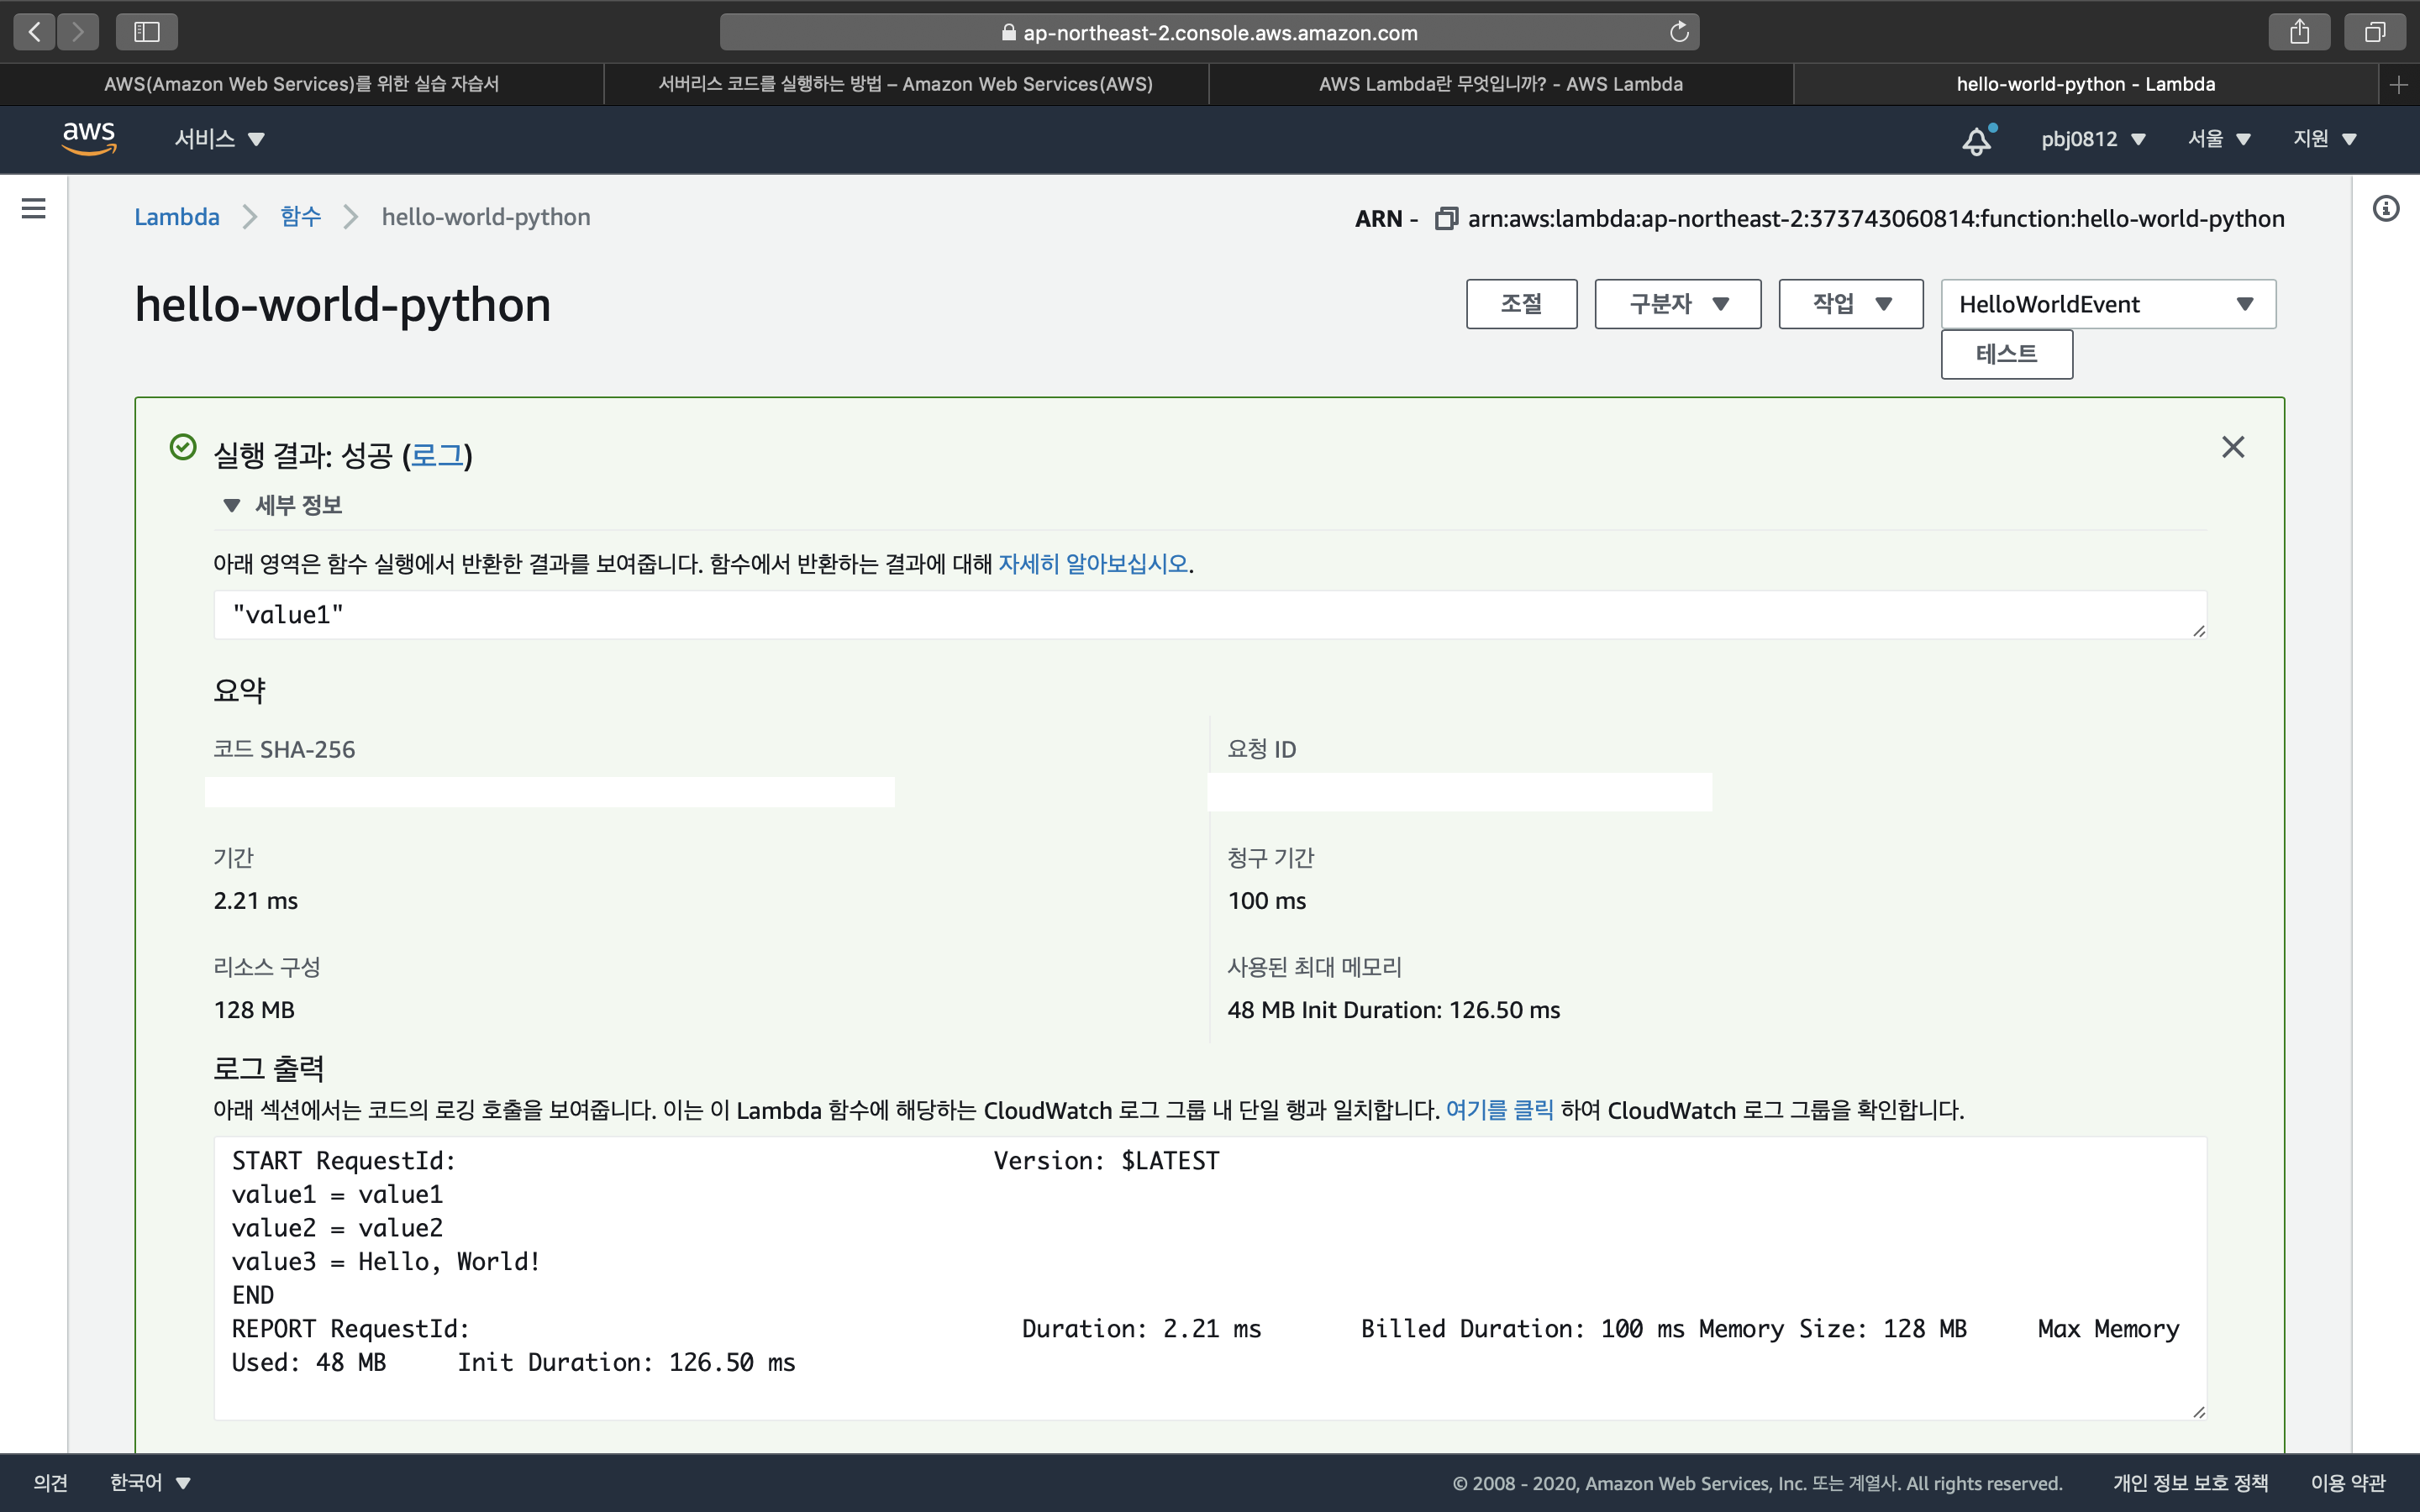Expand the 구분자 qualifier dropdown
Viewport: 2420px width, 1512px height.
(x=1677, y=304)
